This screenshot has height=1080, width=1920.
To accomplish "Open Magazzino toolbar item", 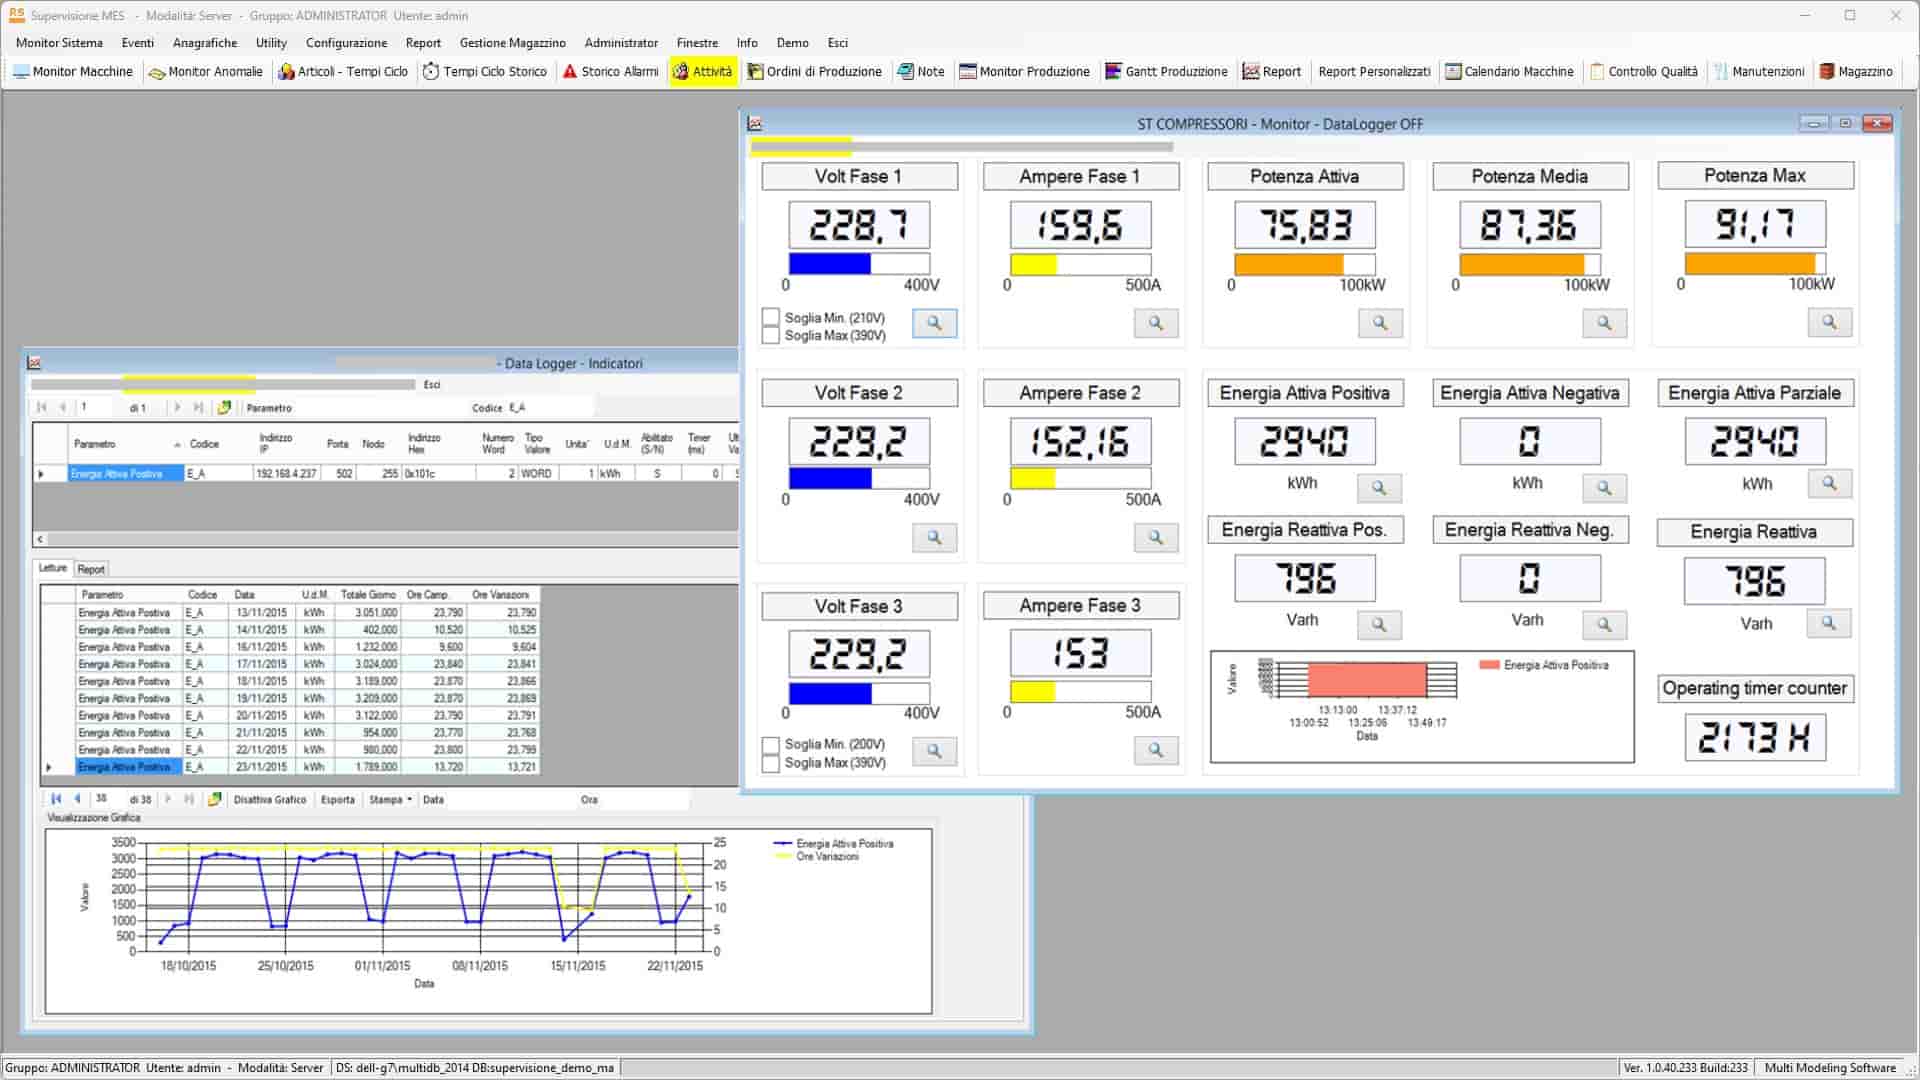I will [x=1856, y=72].
